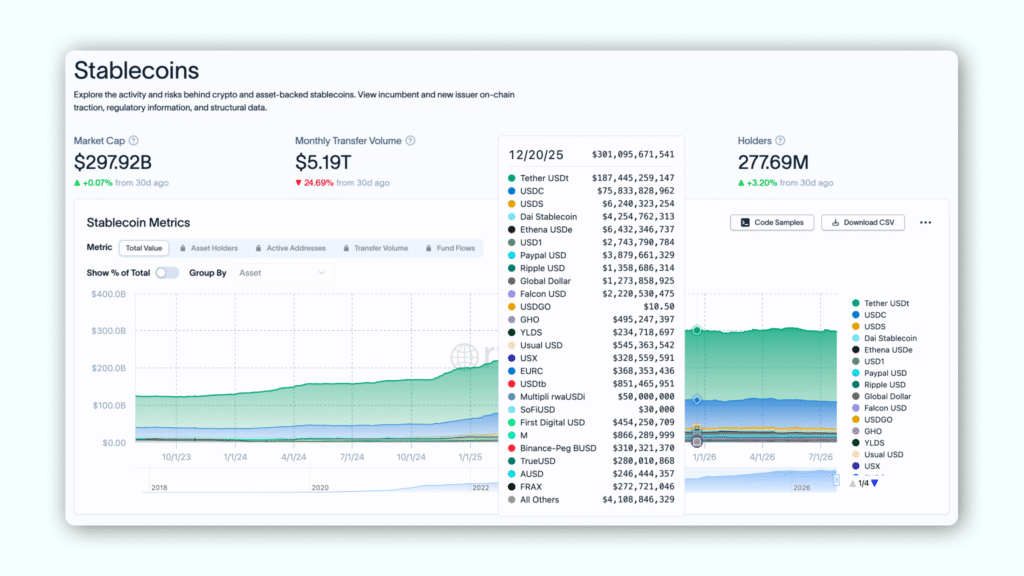This screenshot has height=576, width=1024.
Task: Toggle Ethena USDe series in chart legend
Action: click(882, 350)
